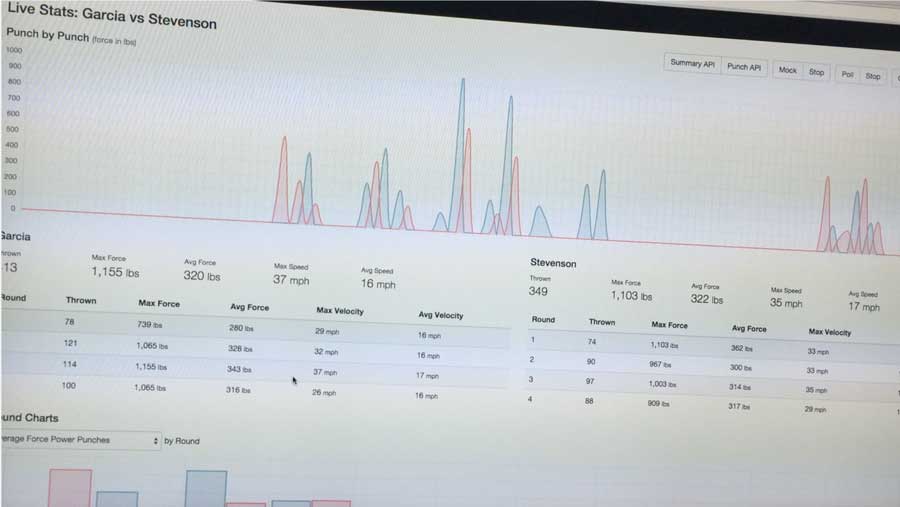Viewport: 900px width, 507px height.
Task: Click Stevenson's max force '909 lbs'
Action: [658, 404]
